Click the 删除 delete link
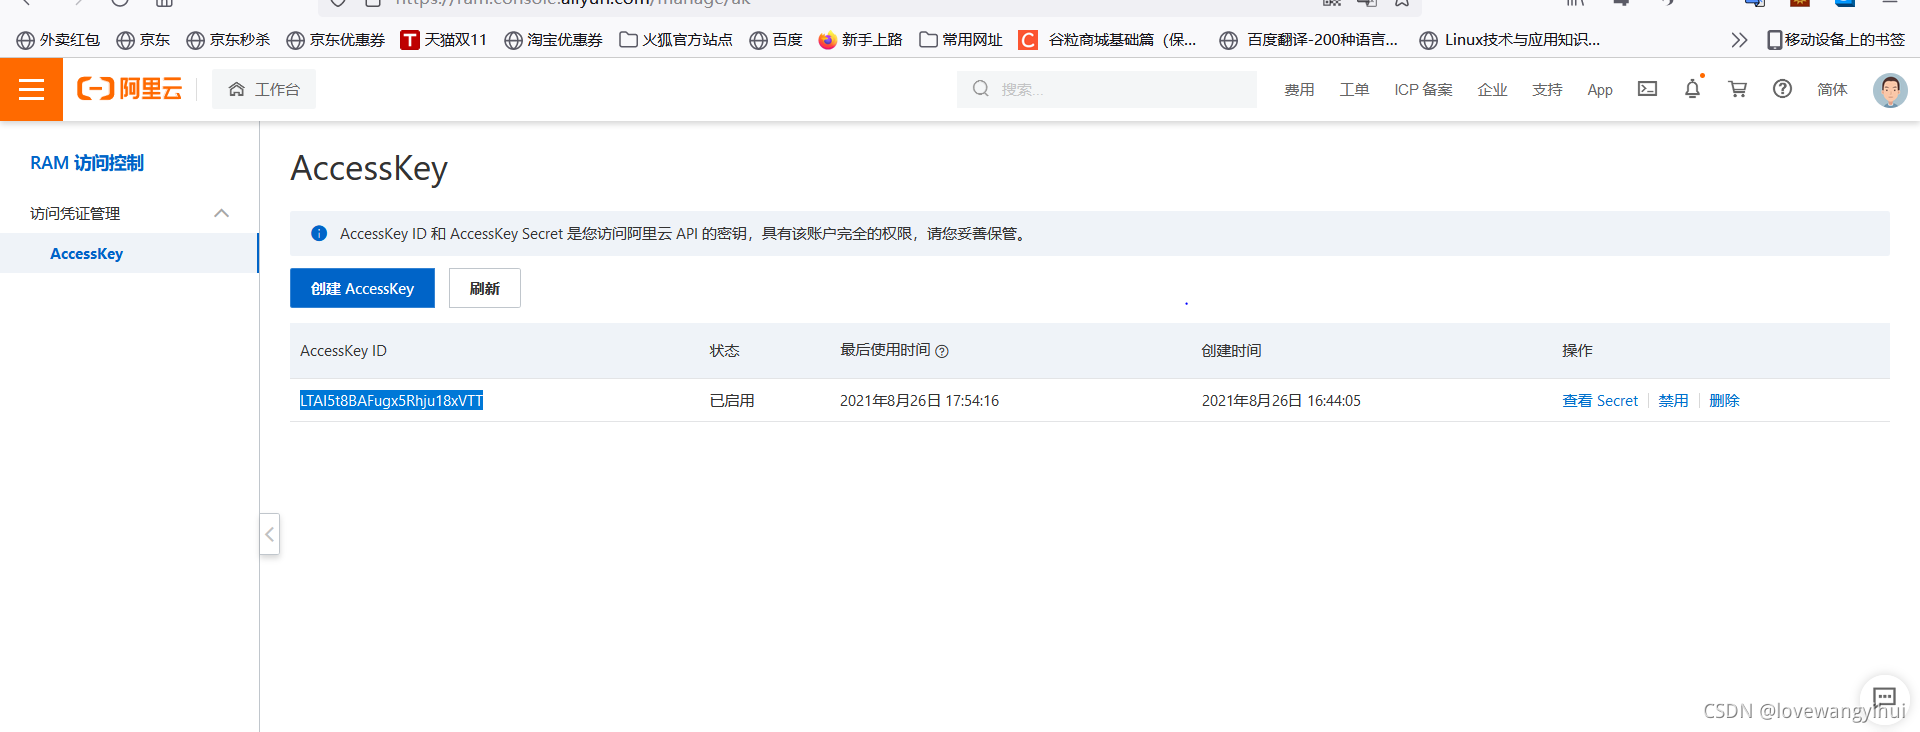 (x=1724, y=400)
